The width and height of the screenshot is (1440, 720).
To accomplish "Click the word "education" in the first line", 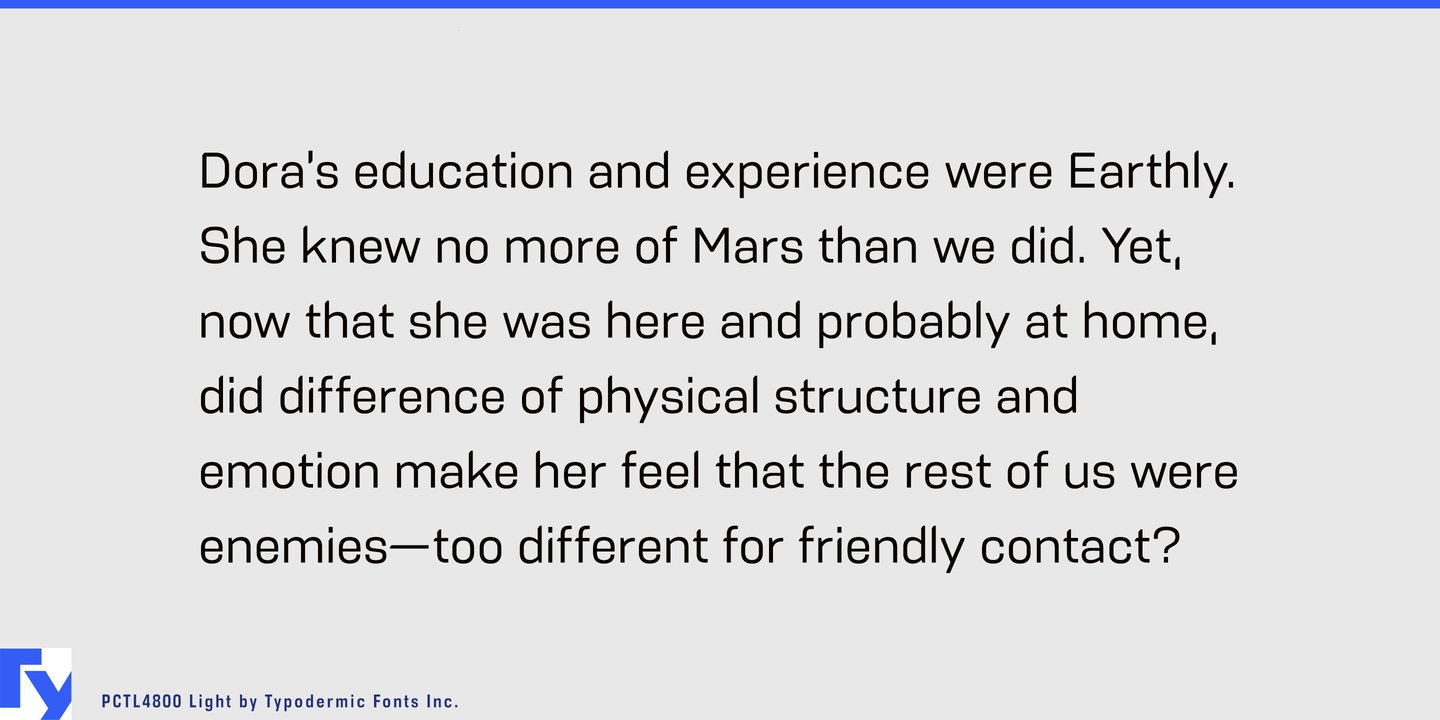I will [462, 173].
